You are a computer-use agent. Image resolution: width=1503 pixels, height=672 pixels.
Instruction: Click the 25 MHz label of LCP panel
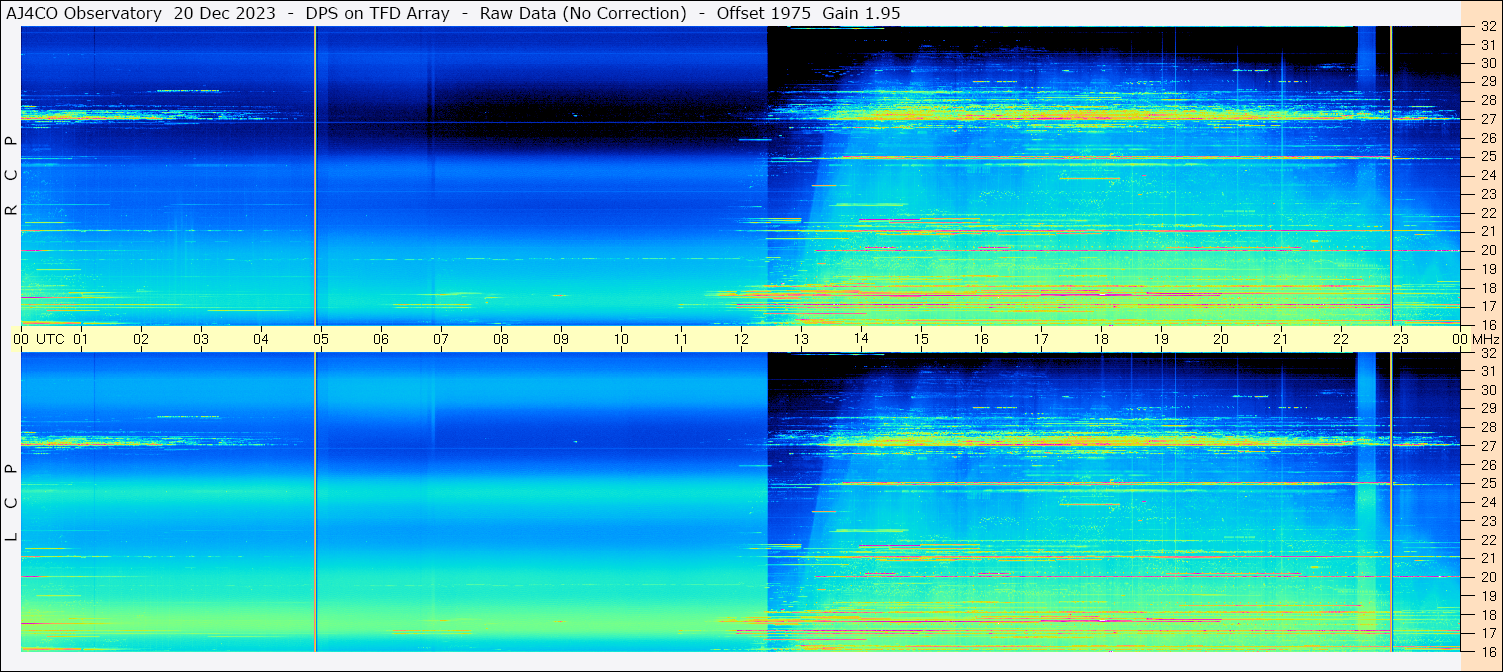click(x=1487, y=483)
